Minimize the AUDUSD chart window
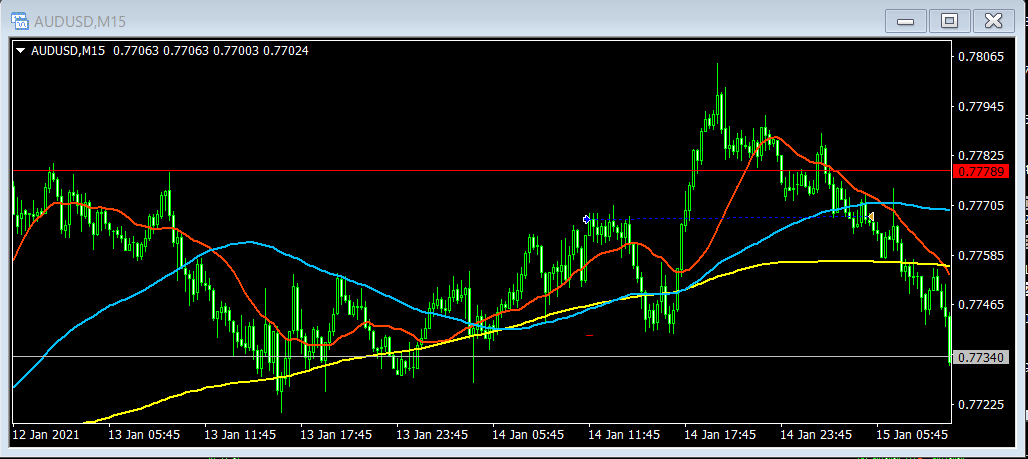Screen dimensions: 1028x459 [x=905, y=21]
